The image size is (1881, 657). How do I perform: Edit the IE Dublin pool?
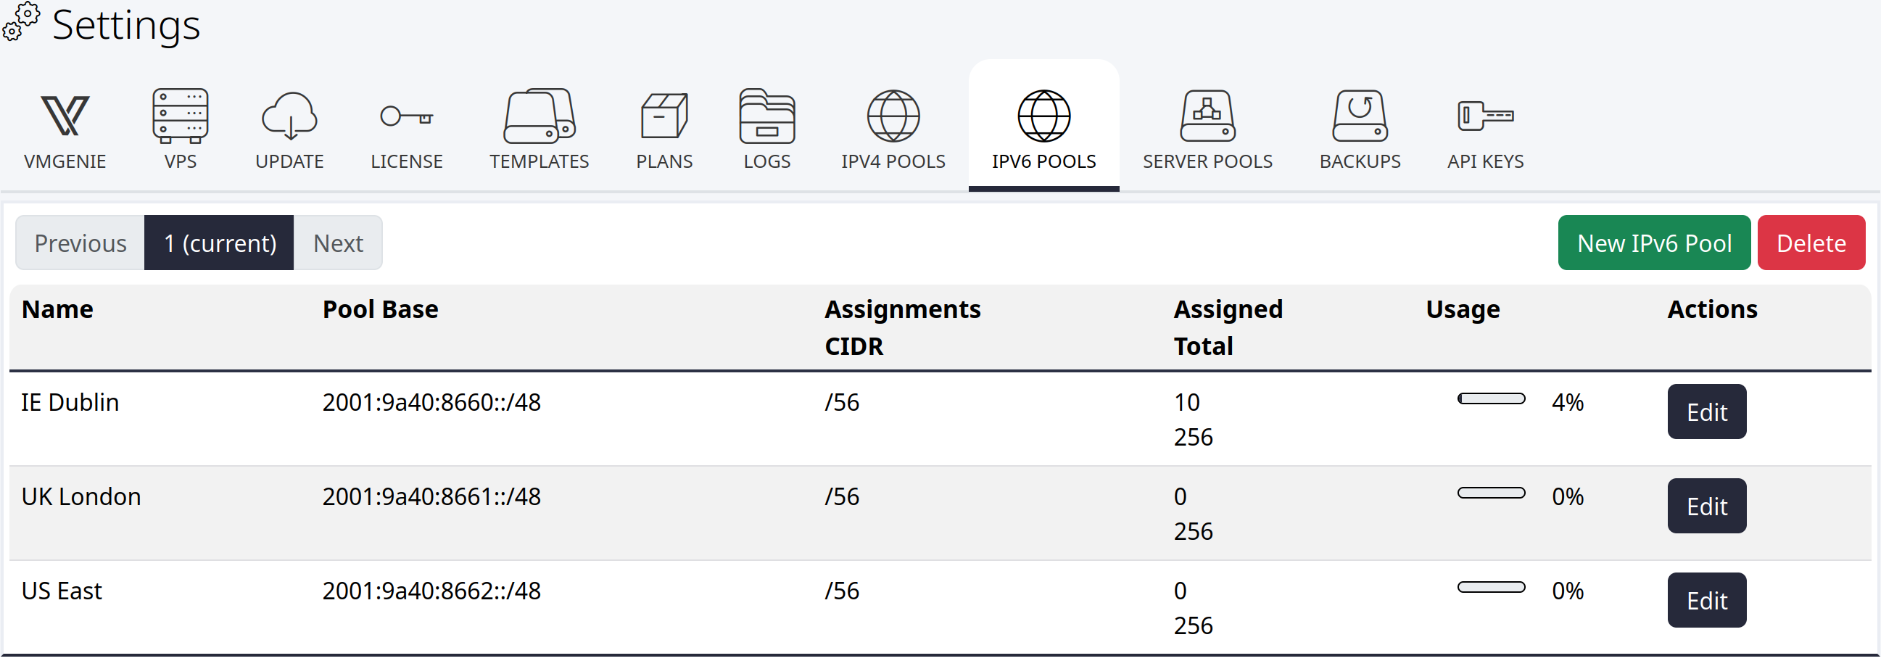1707,412
